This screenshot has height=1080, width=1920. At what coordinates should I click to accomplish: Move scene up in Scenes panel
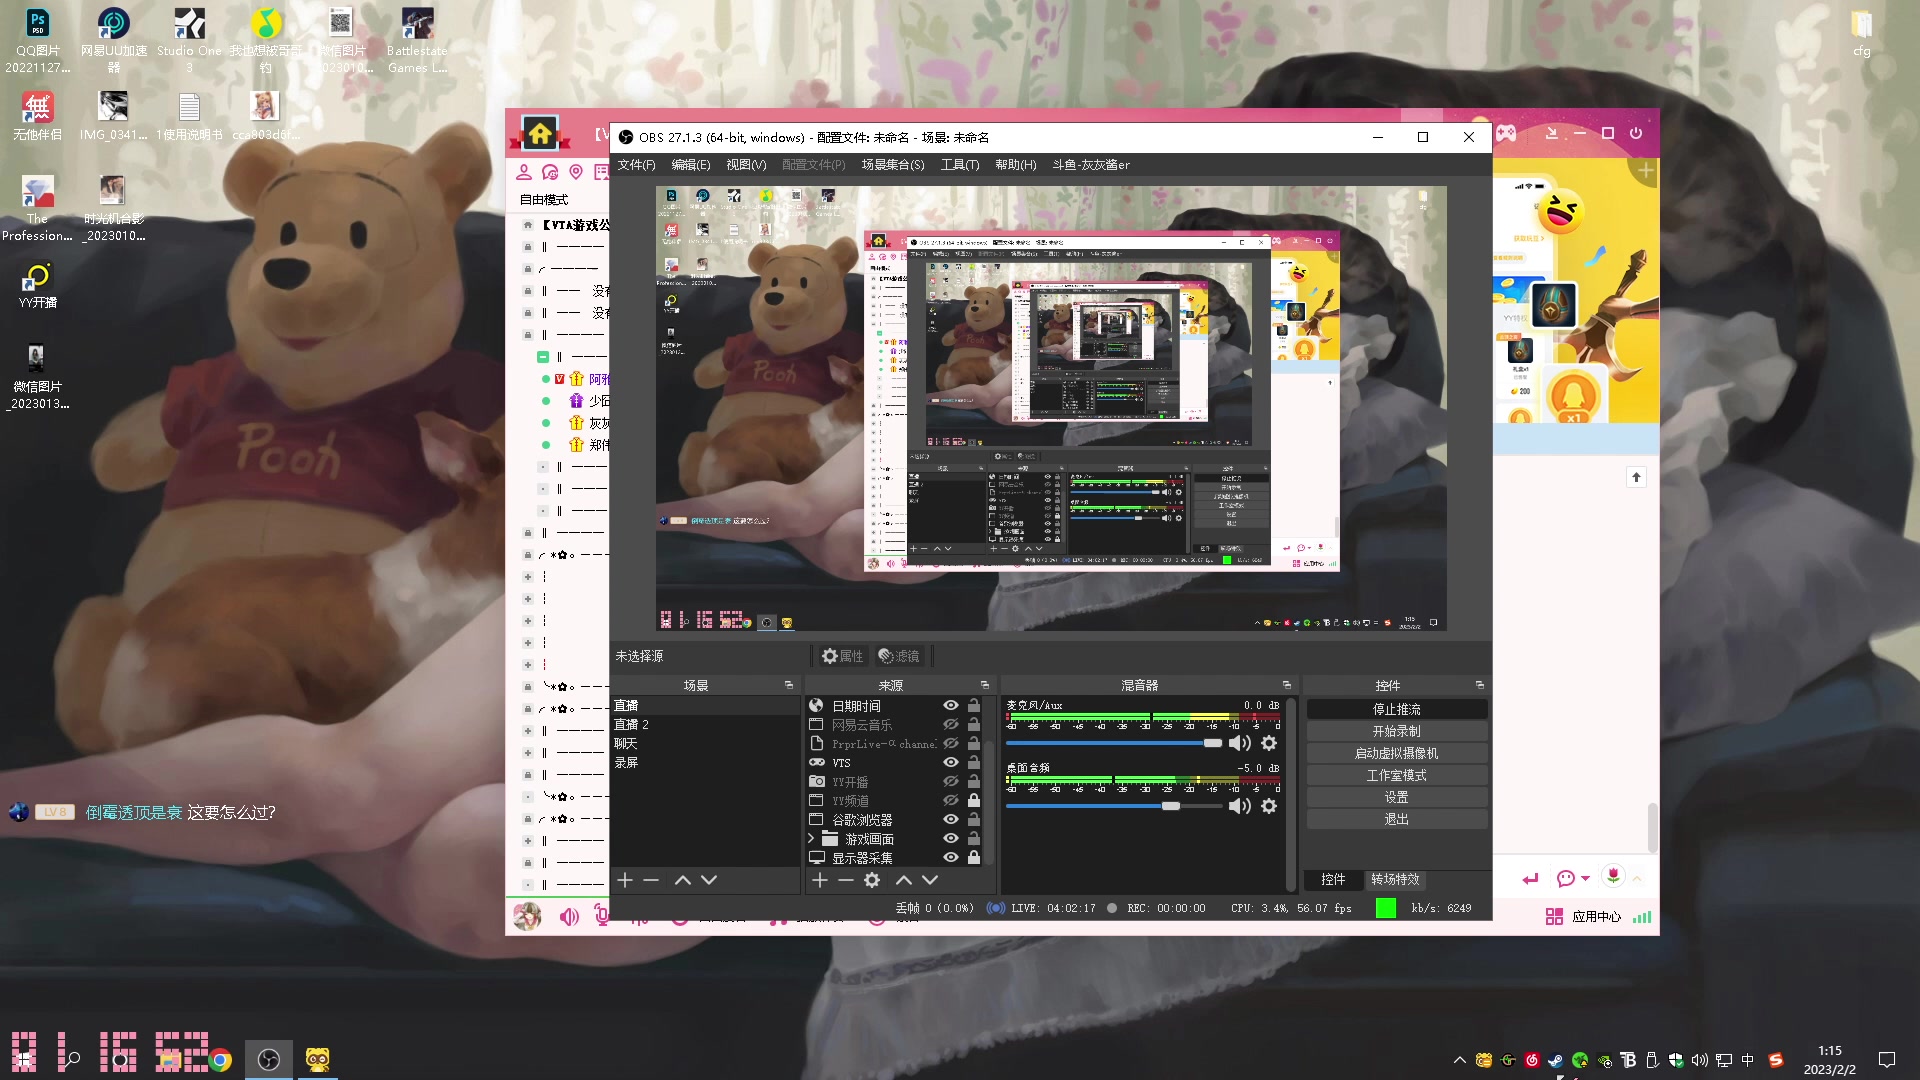683,880
